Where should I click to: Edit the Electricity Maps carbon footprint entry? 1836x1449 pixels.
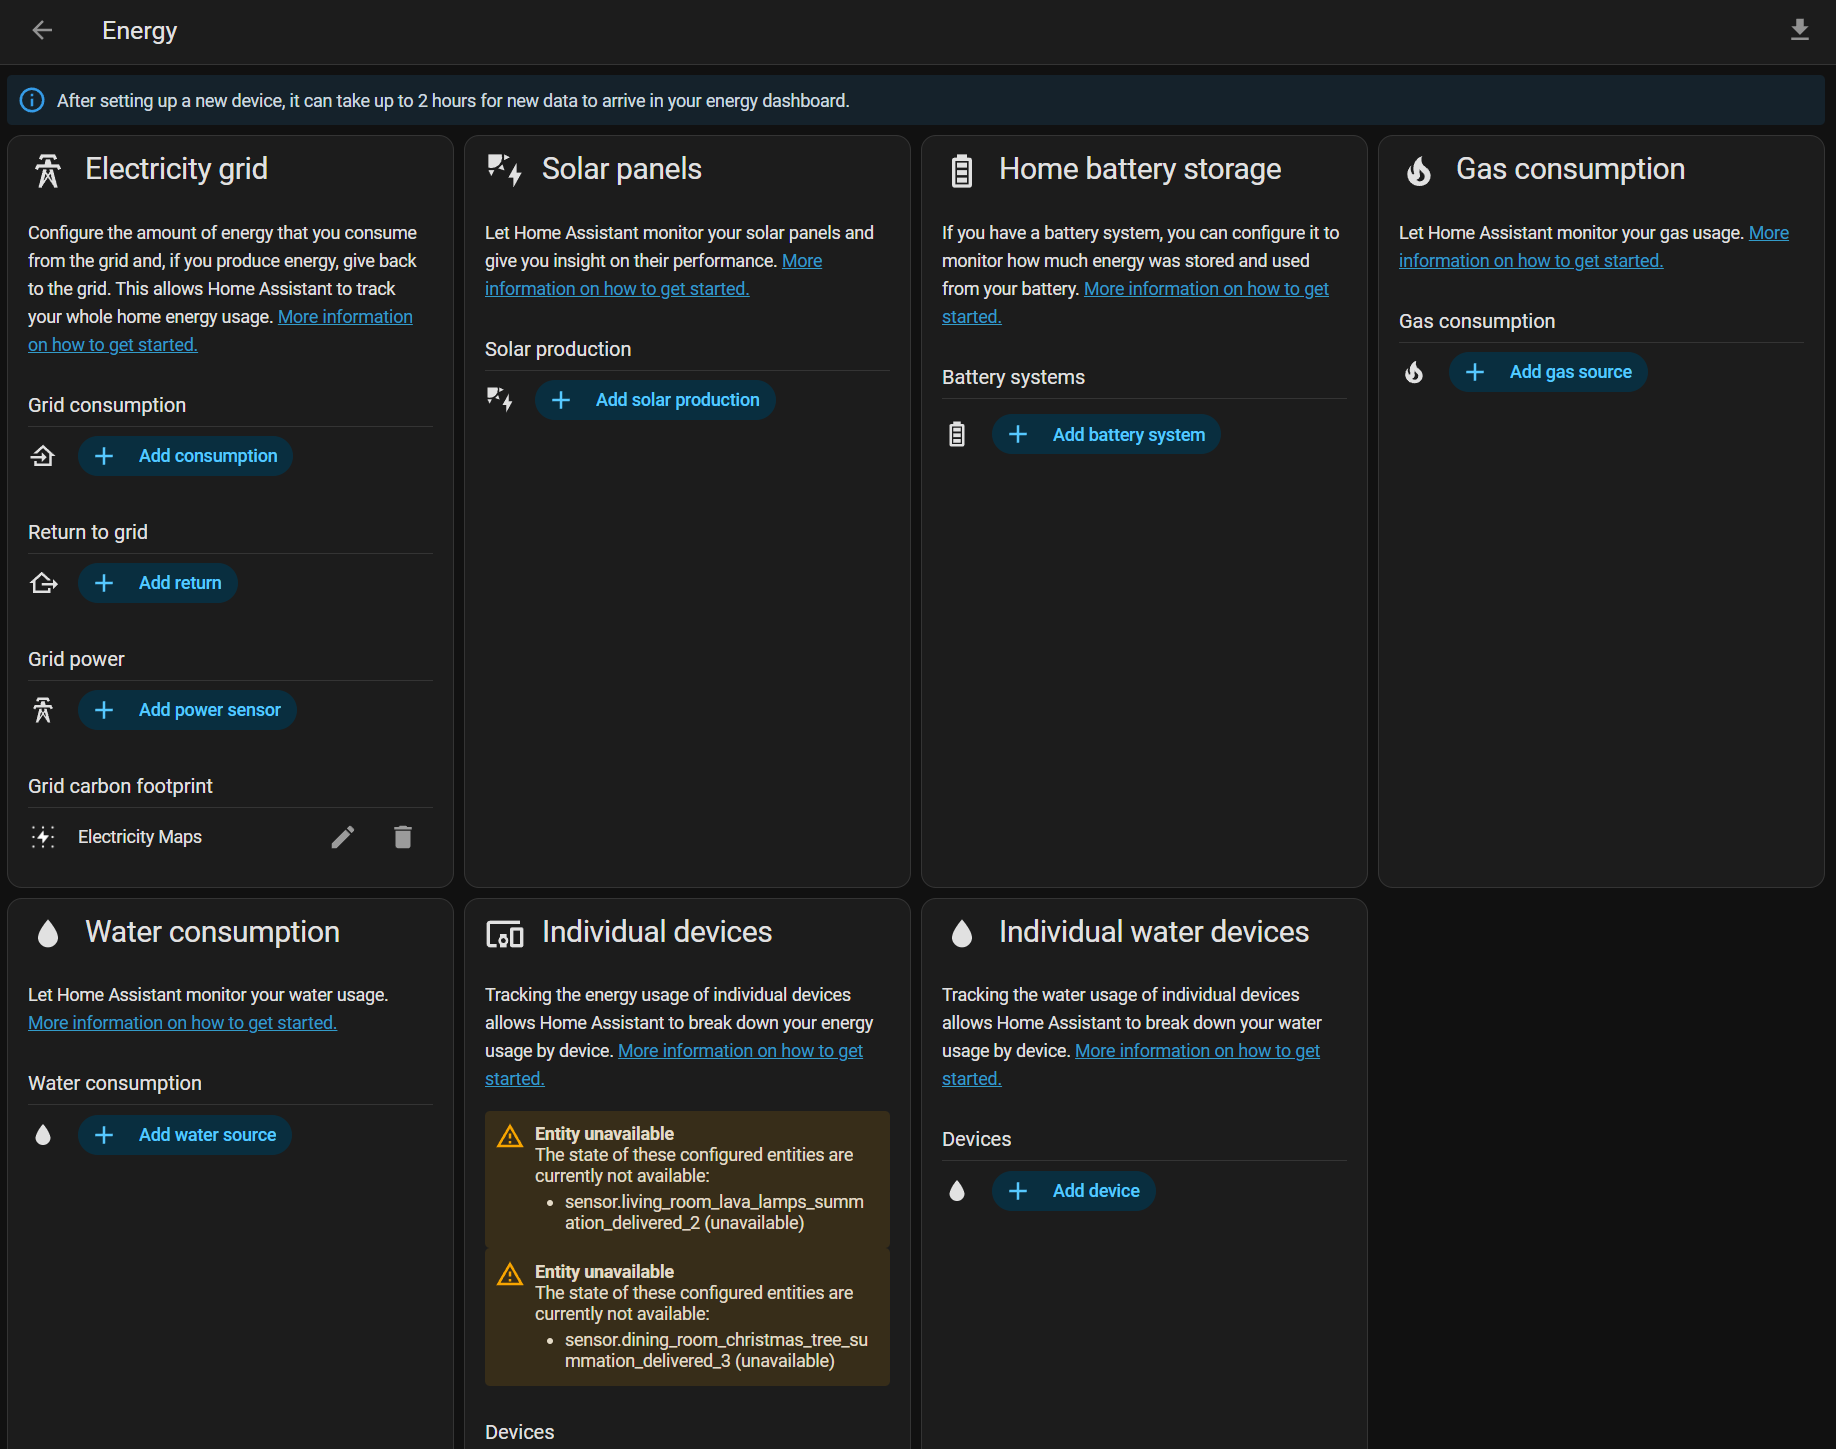(x=343, y=837)
